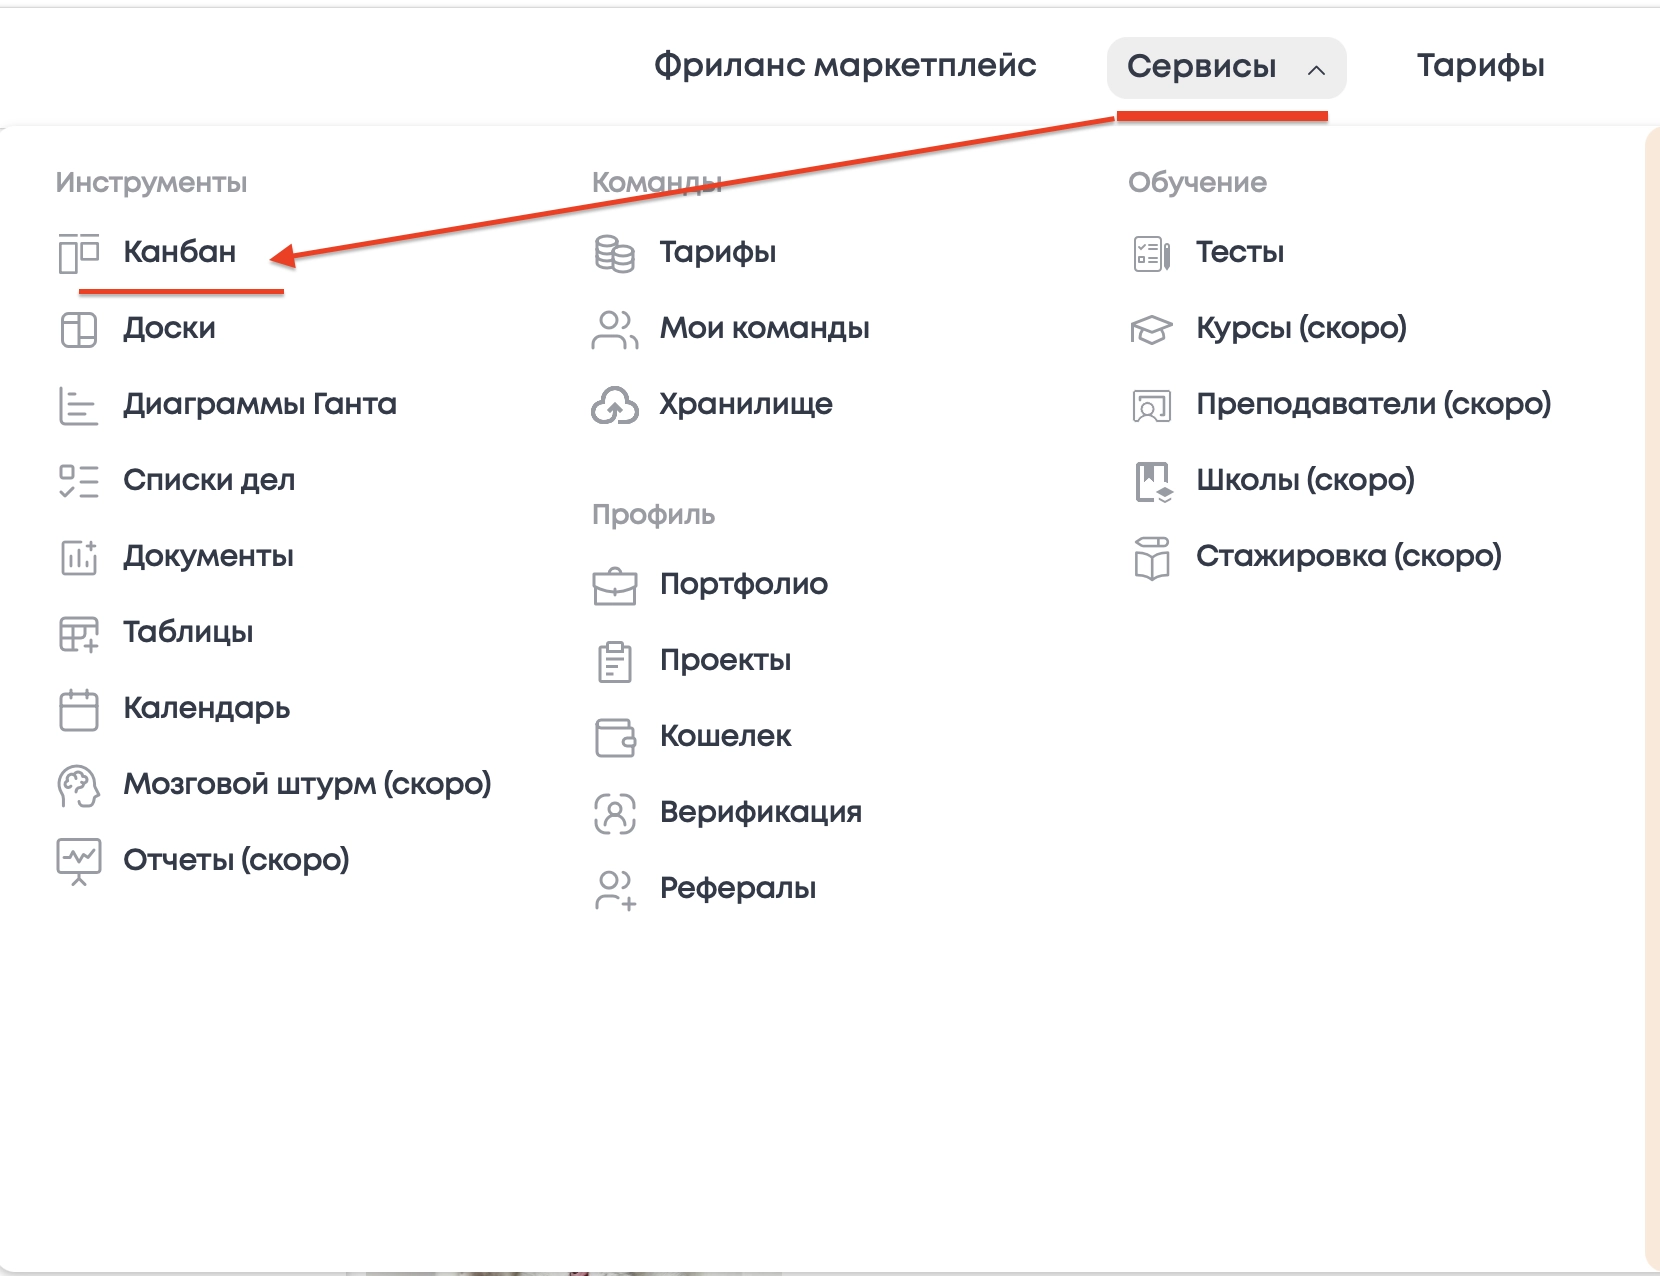This screenshot has height=1276, width=1660.
Task: Select the Таблицы menu item
Action: click(x=188, y=632)
